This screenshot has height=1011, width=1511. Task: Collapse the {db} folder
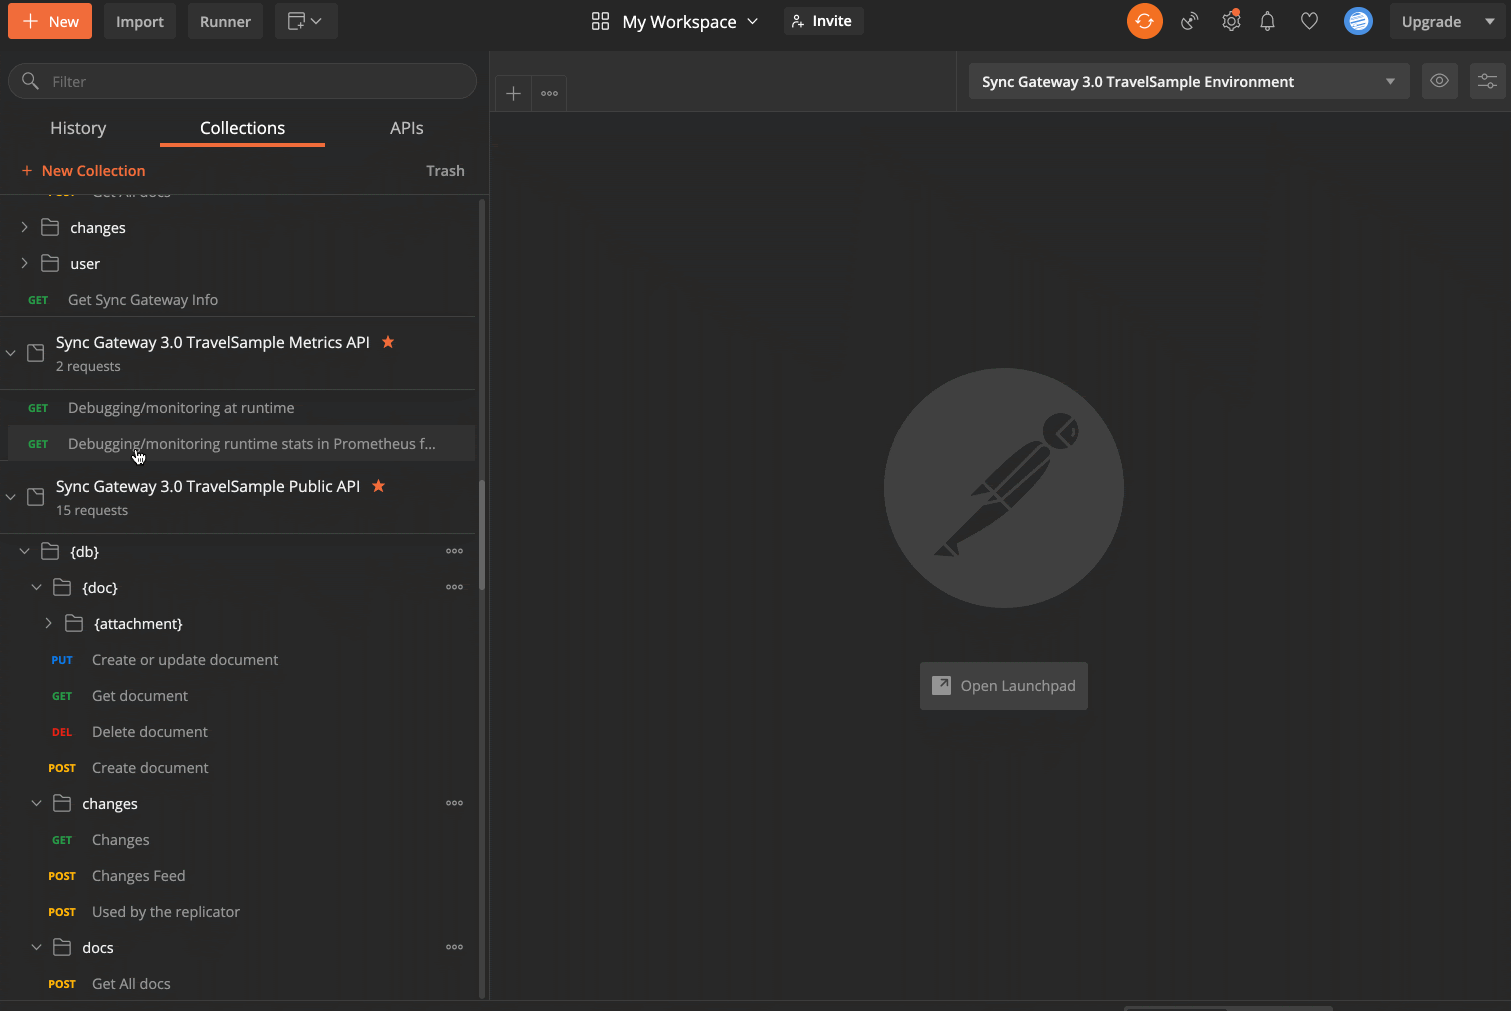[x=25, y=551]
